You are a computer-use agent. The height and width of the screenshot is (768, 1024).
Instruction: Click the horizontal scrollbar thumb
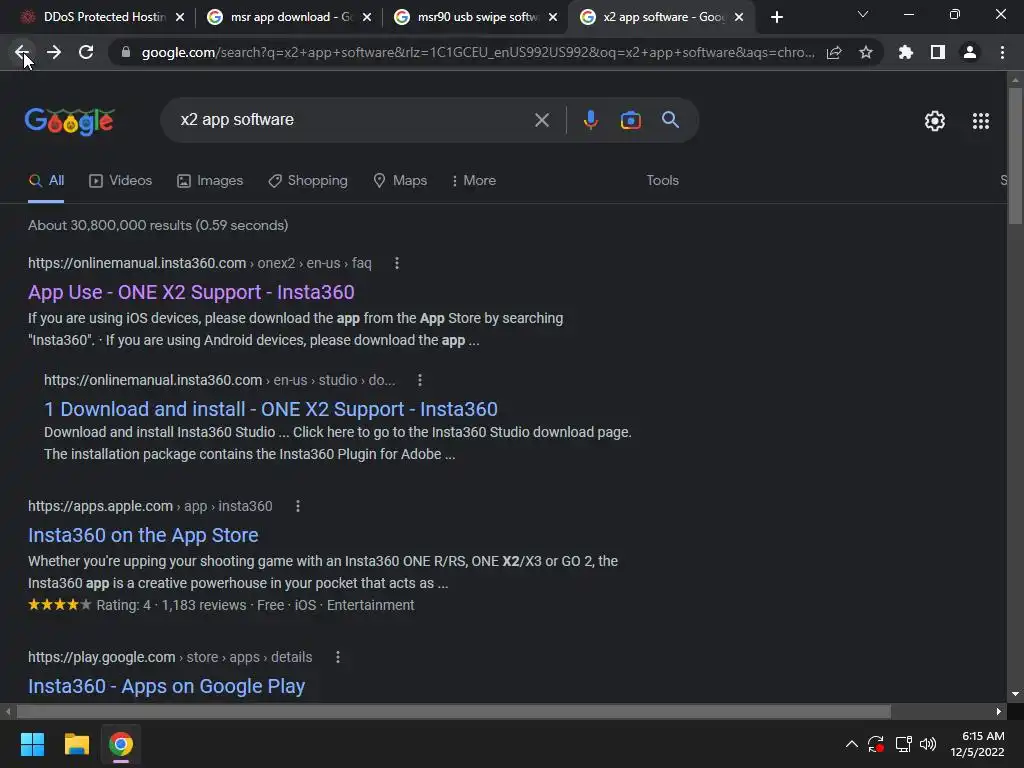[x=454, y=711]
